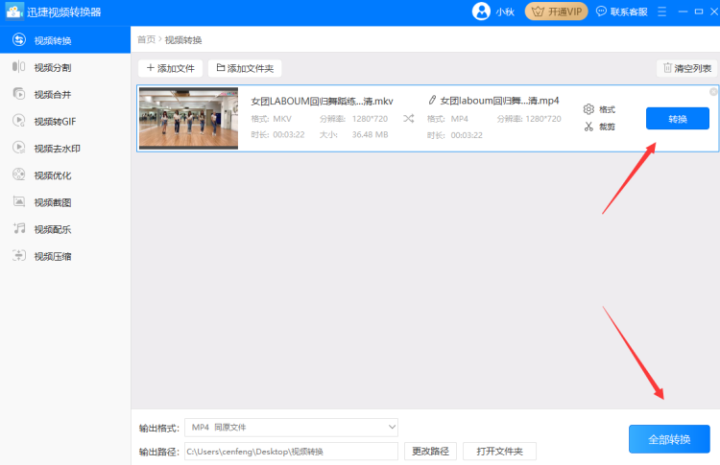Image resolution: width=720 pixels, height=465 pixels.
Task: Open the hamburger menu icon
Action: coord(662,11)
